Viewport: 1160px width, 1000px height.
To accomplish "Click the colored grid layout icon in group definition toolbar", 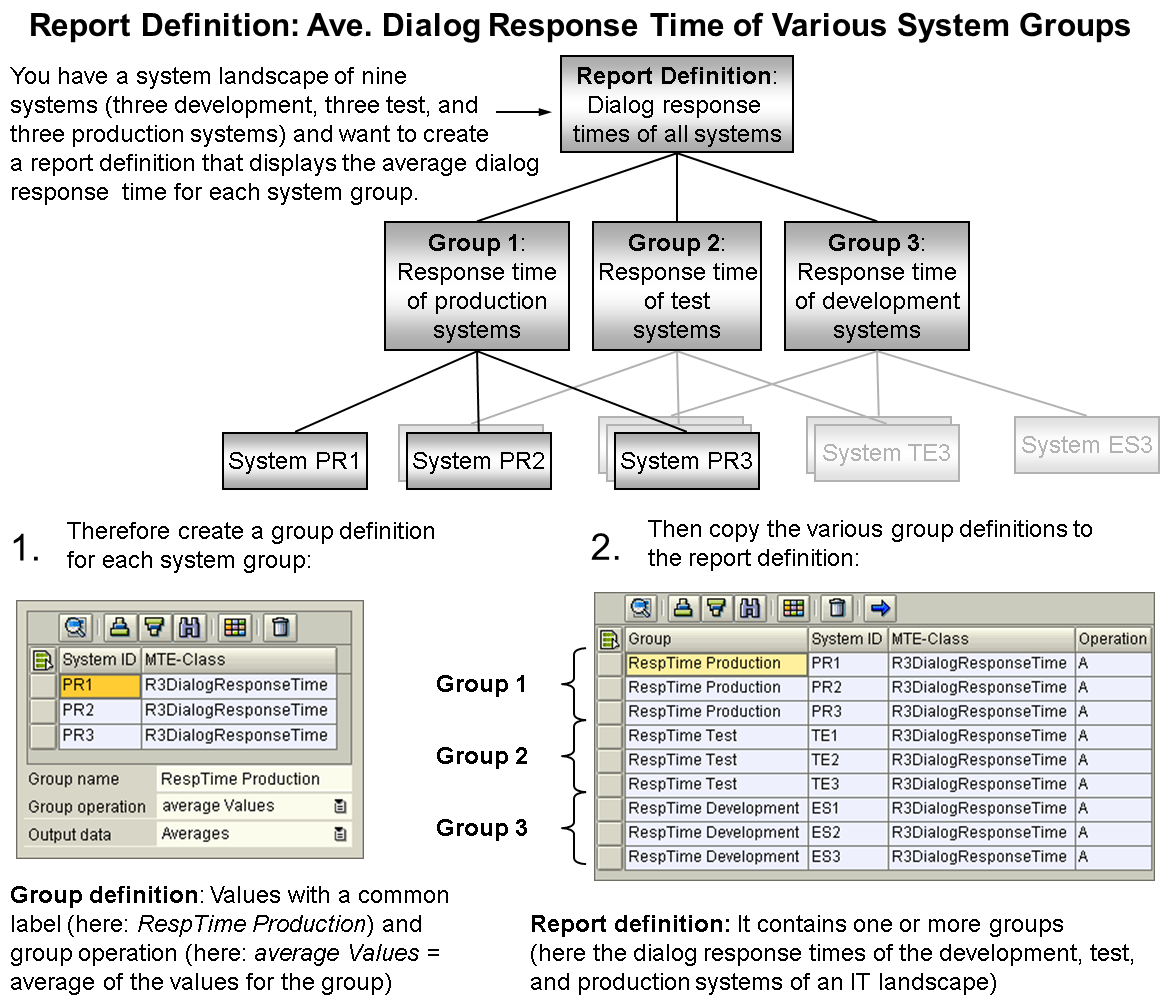I will (x=235, y=627).
